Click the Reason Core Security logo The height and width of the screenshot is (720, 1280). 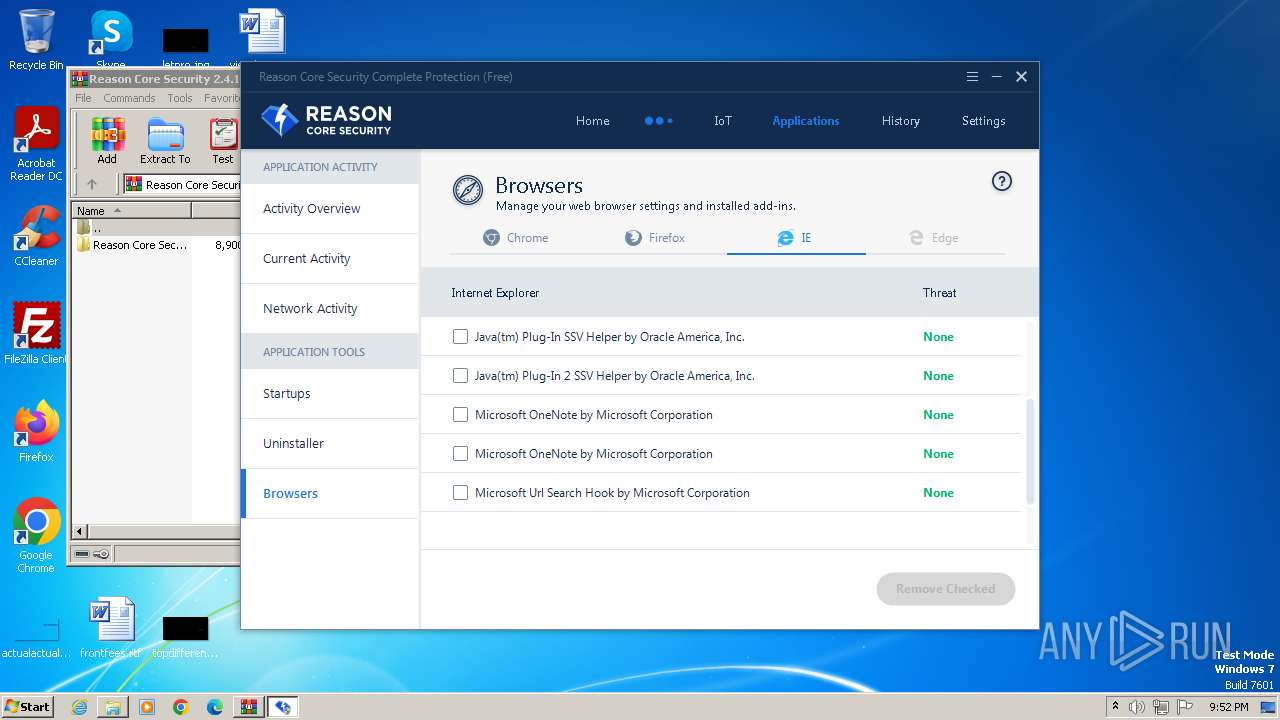point(326,120)
